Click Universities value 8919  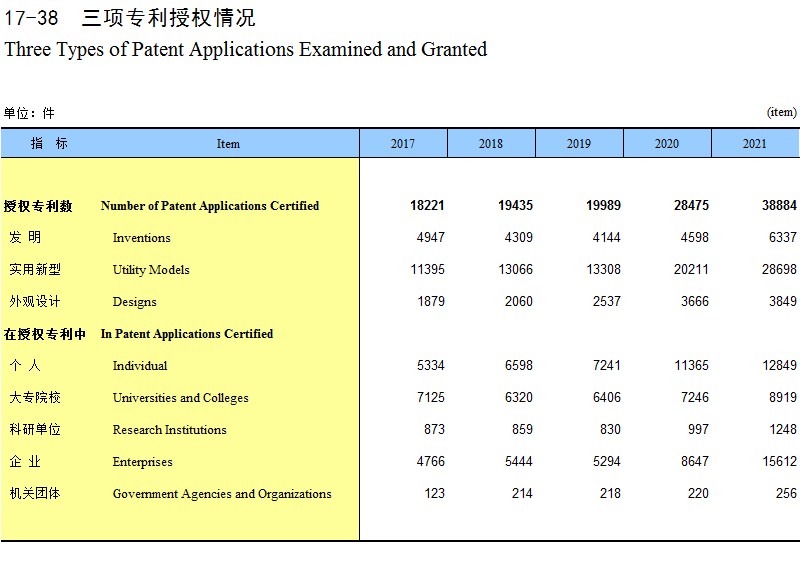783,397
